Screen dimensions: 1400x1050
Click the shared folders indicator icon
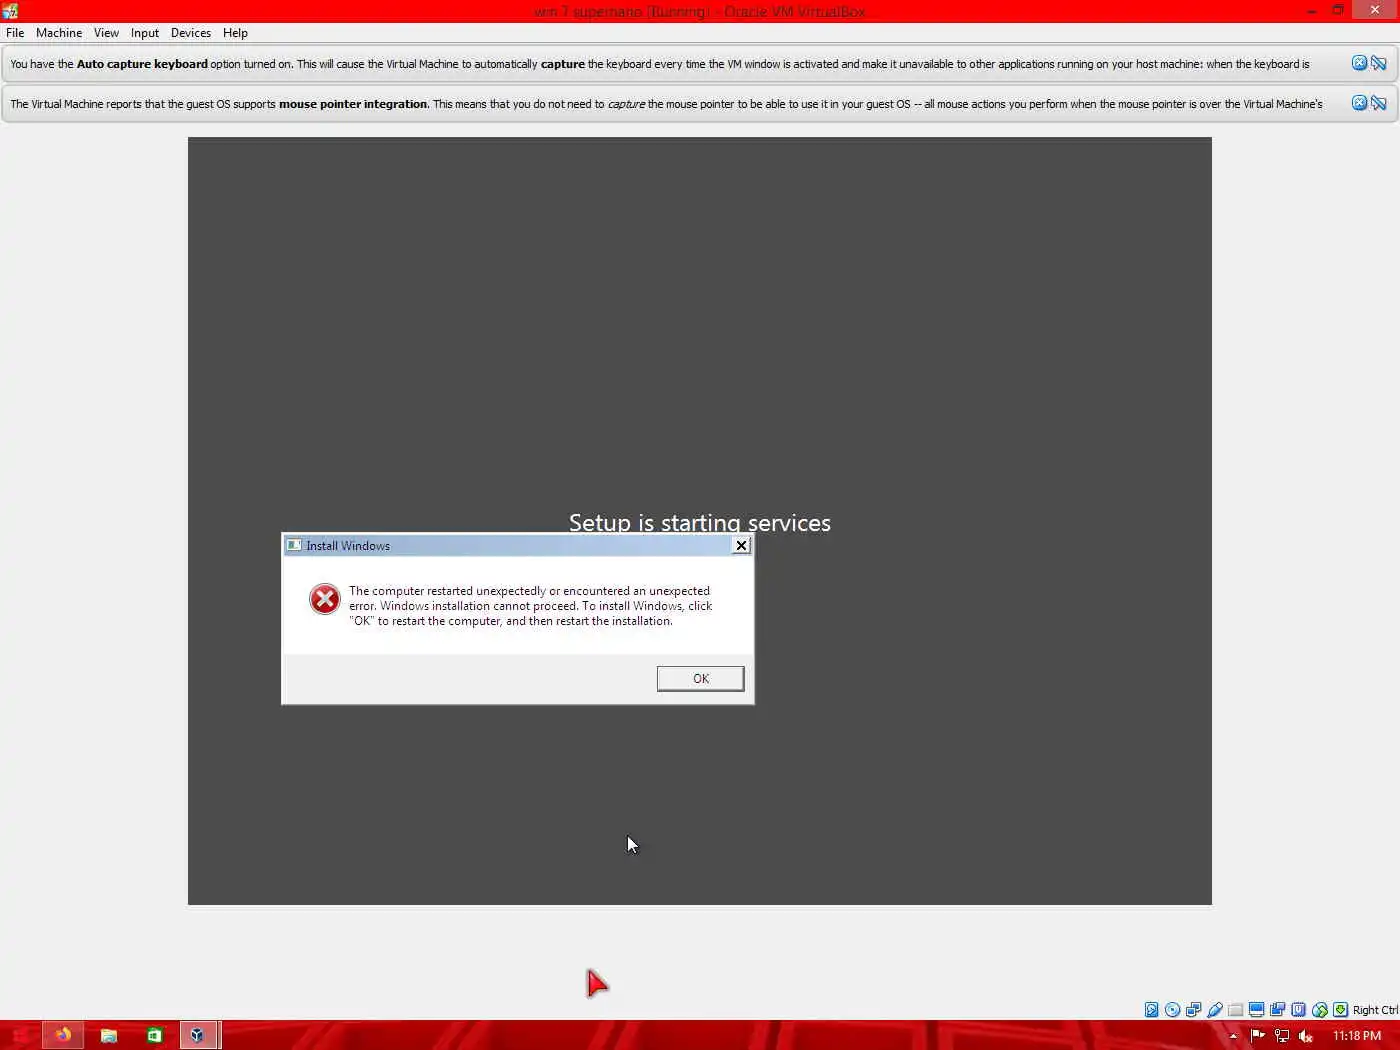[1235, 1010]
